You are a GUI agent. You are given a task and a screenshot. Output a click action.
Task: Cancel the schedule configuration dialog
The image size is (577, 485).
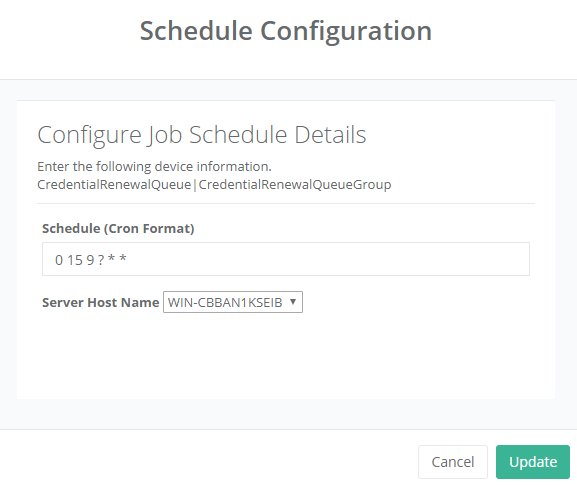(453, 462)
